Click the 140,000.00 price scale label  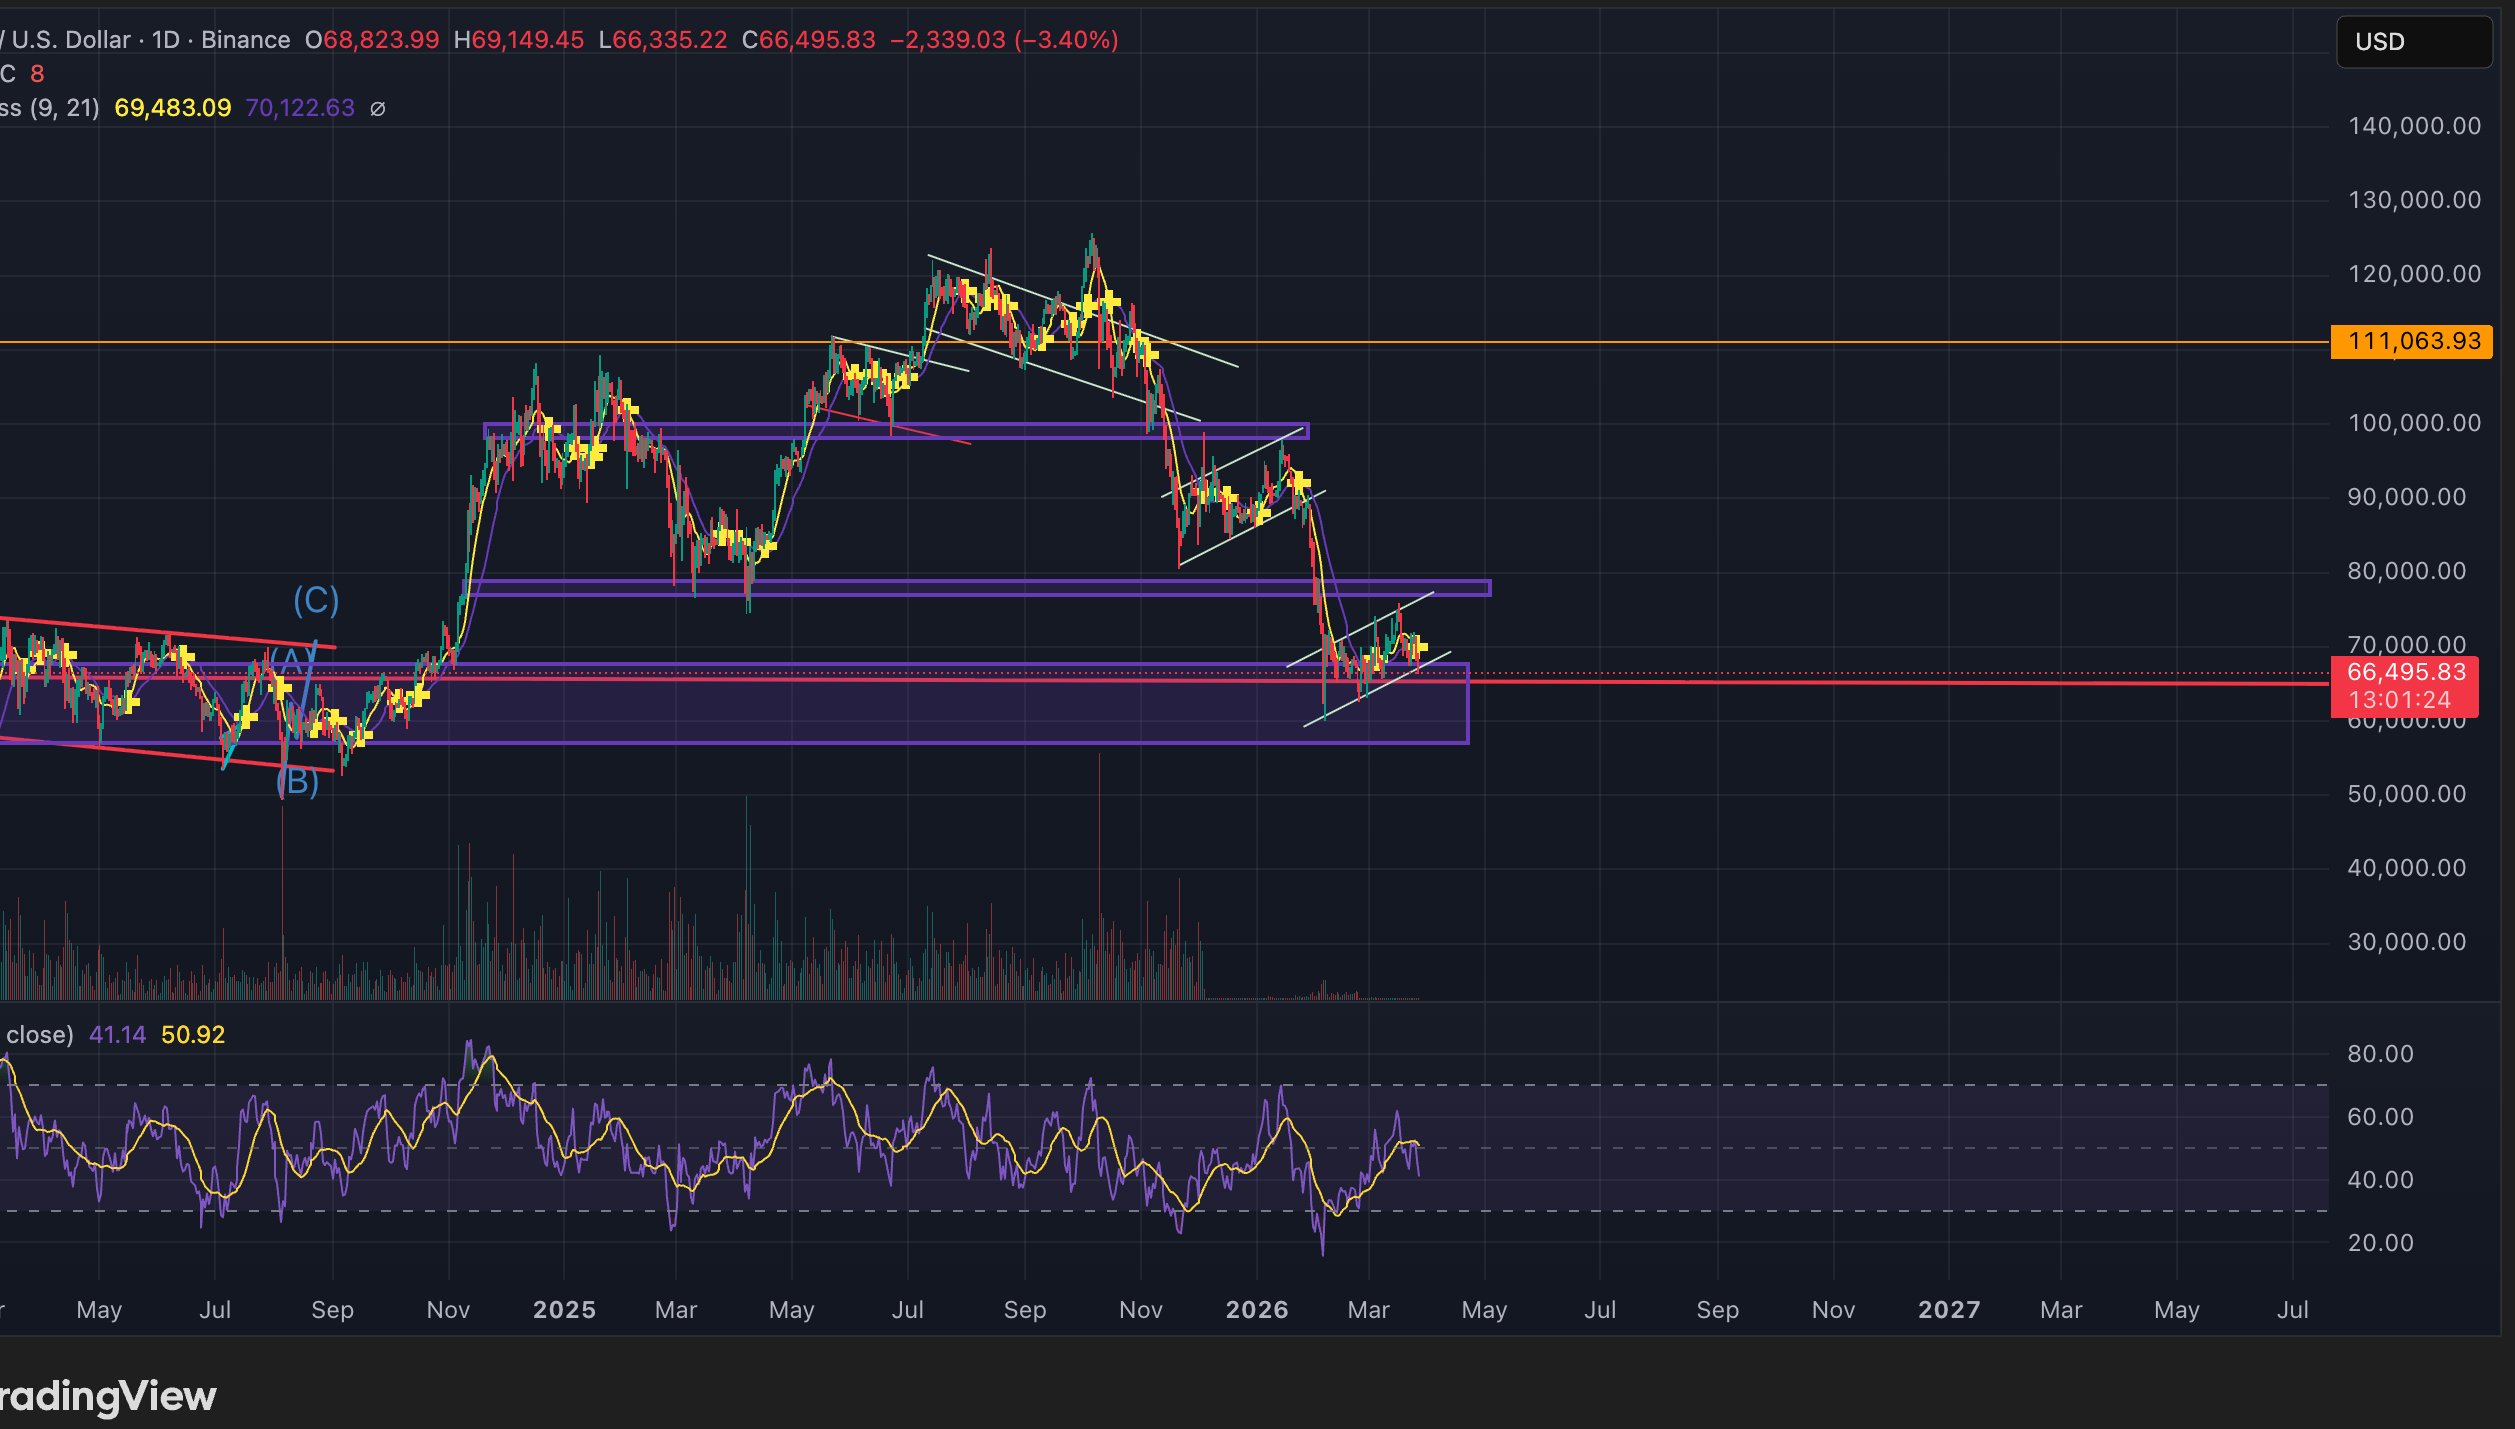click(2413, 126)
